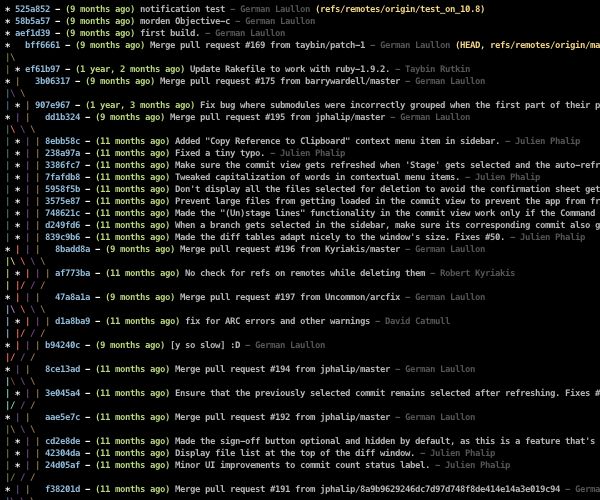Click author name David Catmull
The width and height of the screenshot is (600, 500).
(417, 321)
